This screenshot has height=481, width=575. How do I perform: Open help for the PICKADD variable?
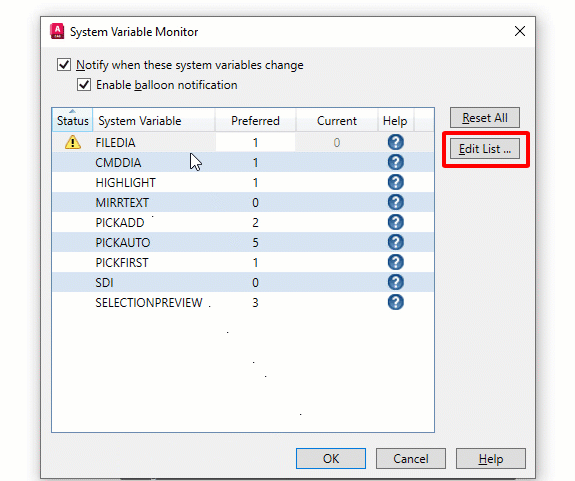coord(396,222)
